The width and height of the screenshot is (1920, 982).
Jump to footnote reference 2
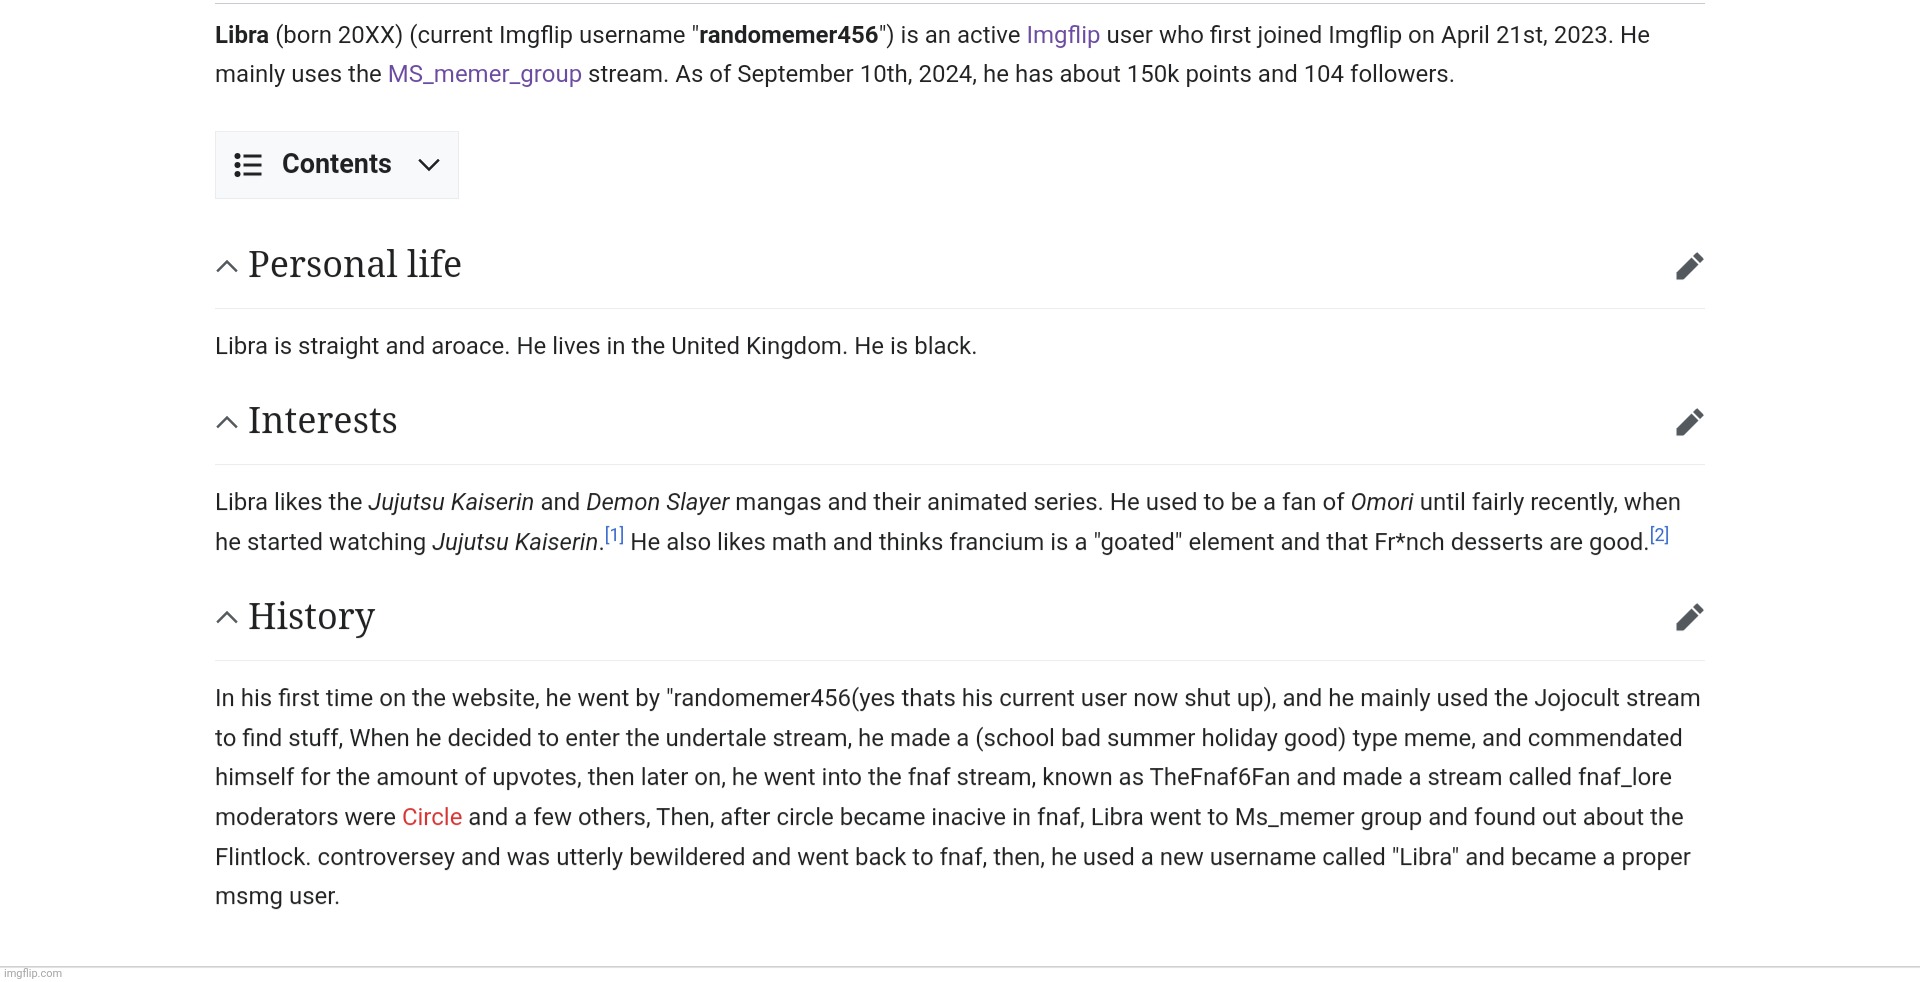tap(1659, 535)
